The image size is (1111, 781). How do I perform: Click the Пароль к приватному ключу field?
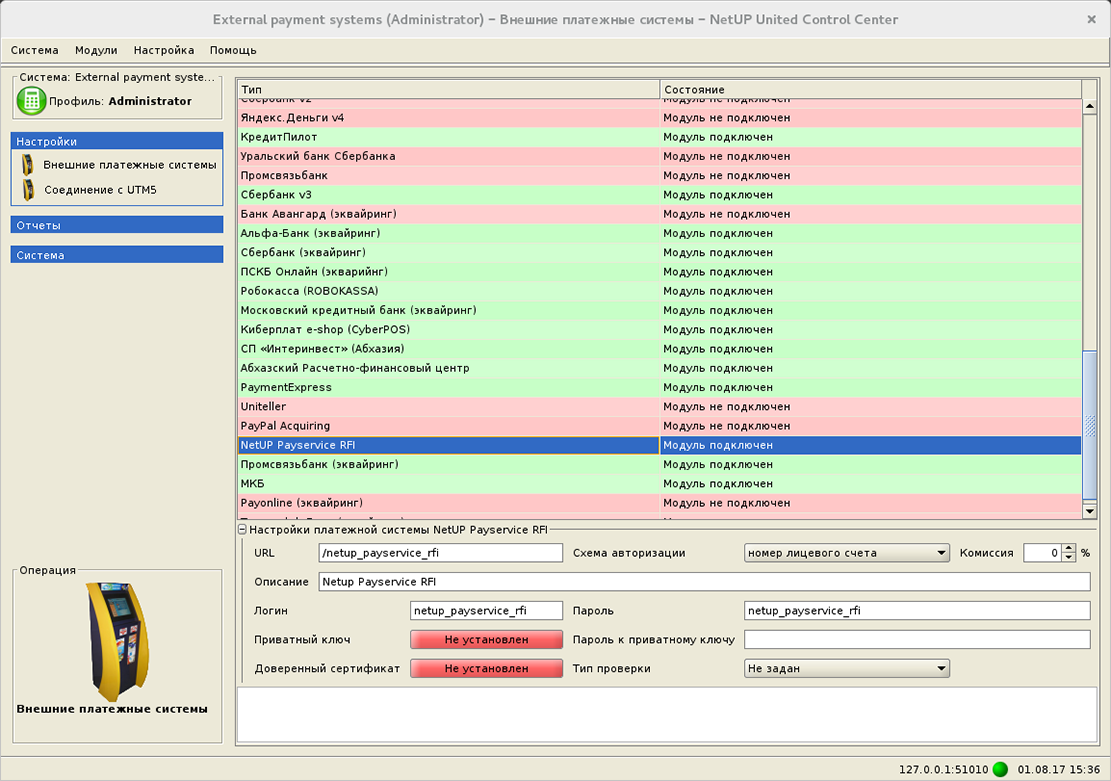click(917, 639)
